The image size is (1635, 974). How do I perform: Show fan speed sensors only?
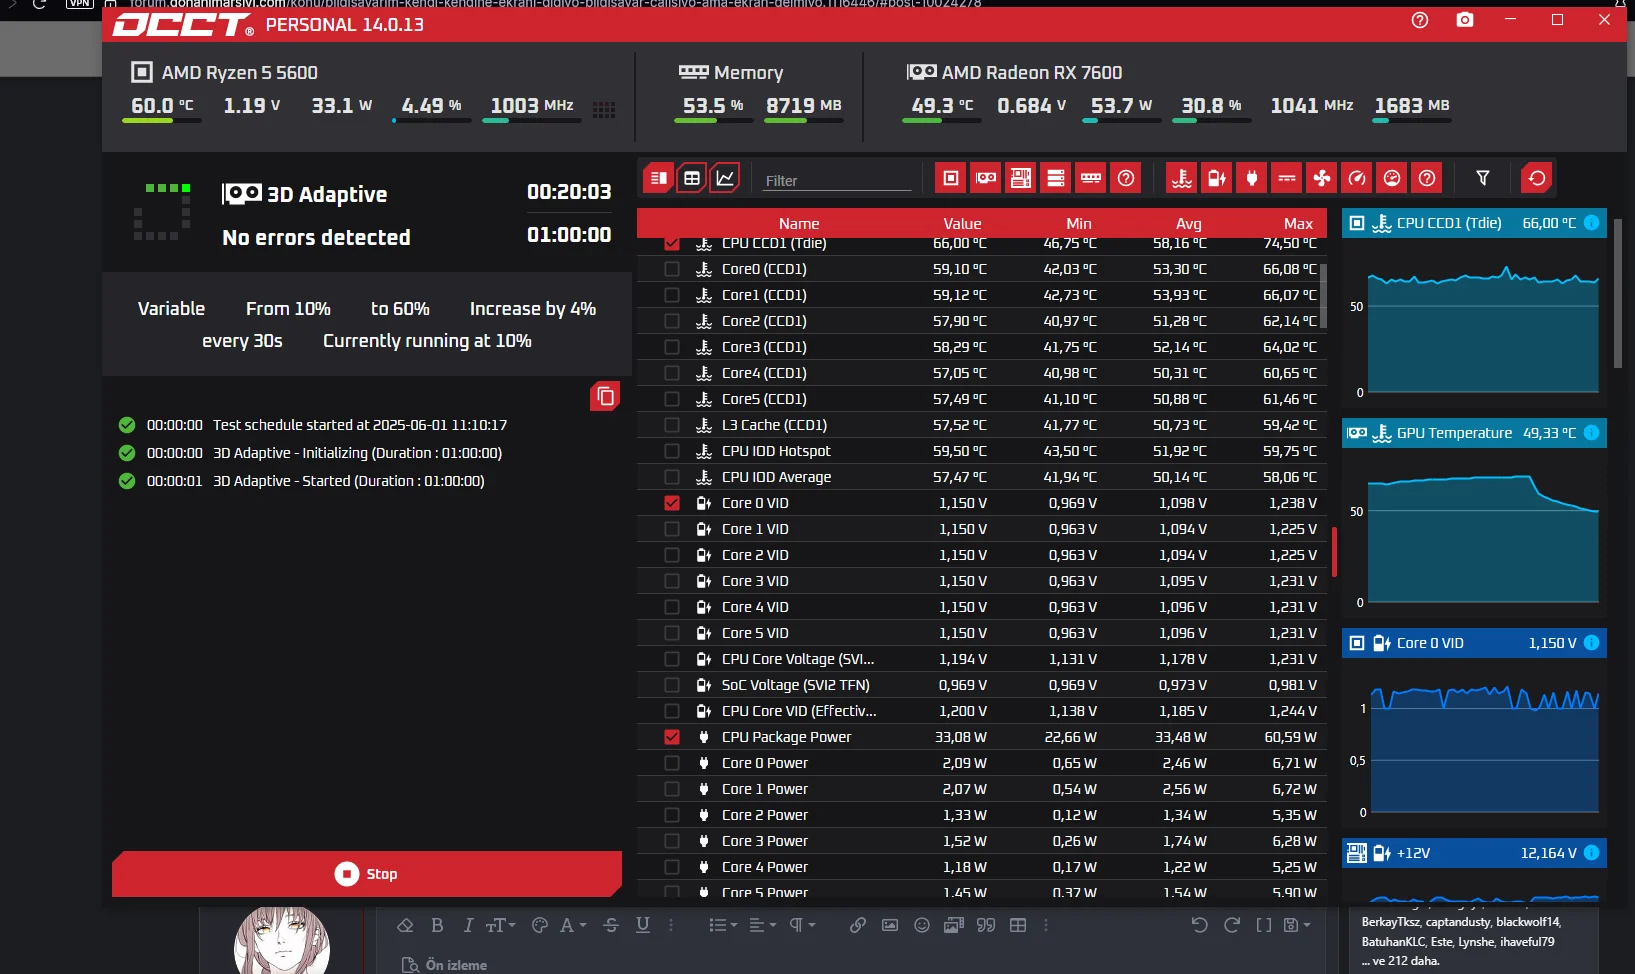tap(1322, 178)
